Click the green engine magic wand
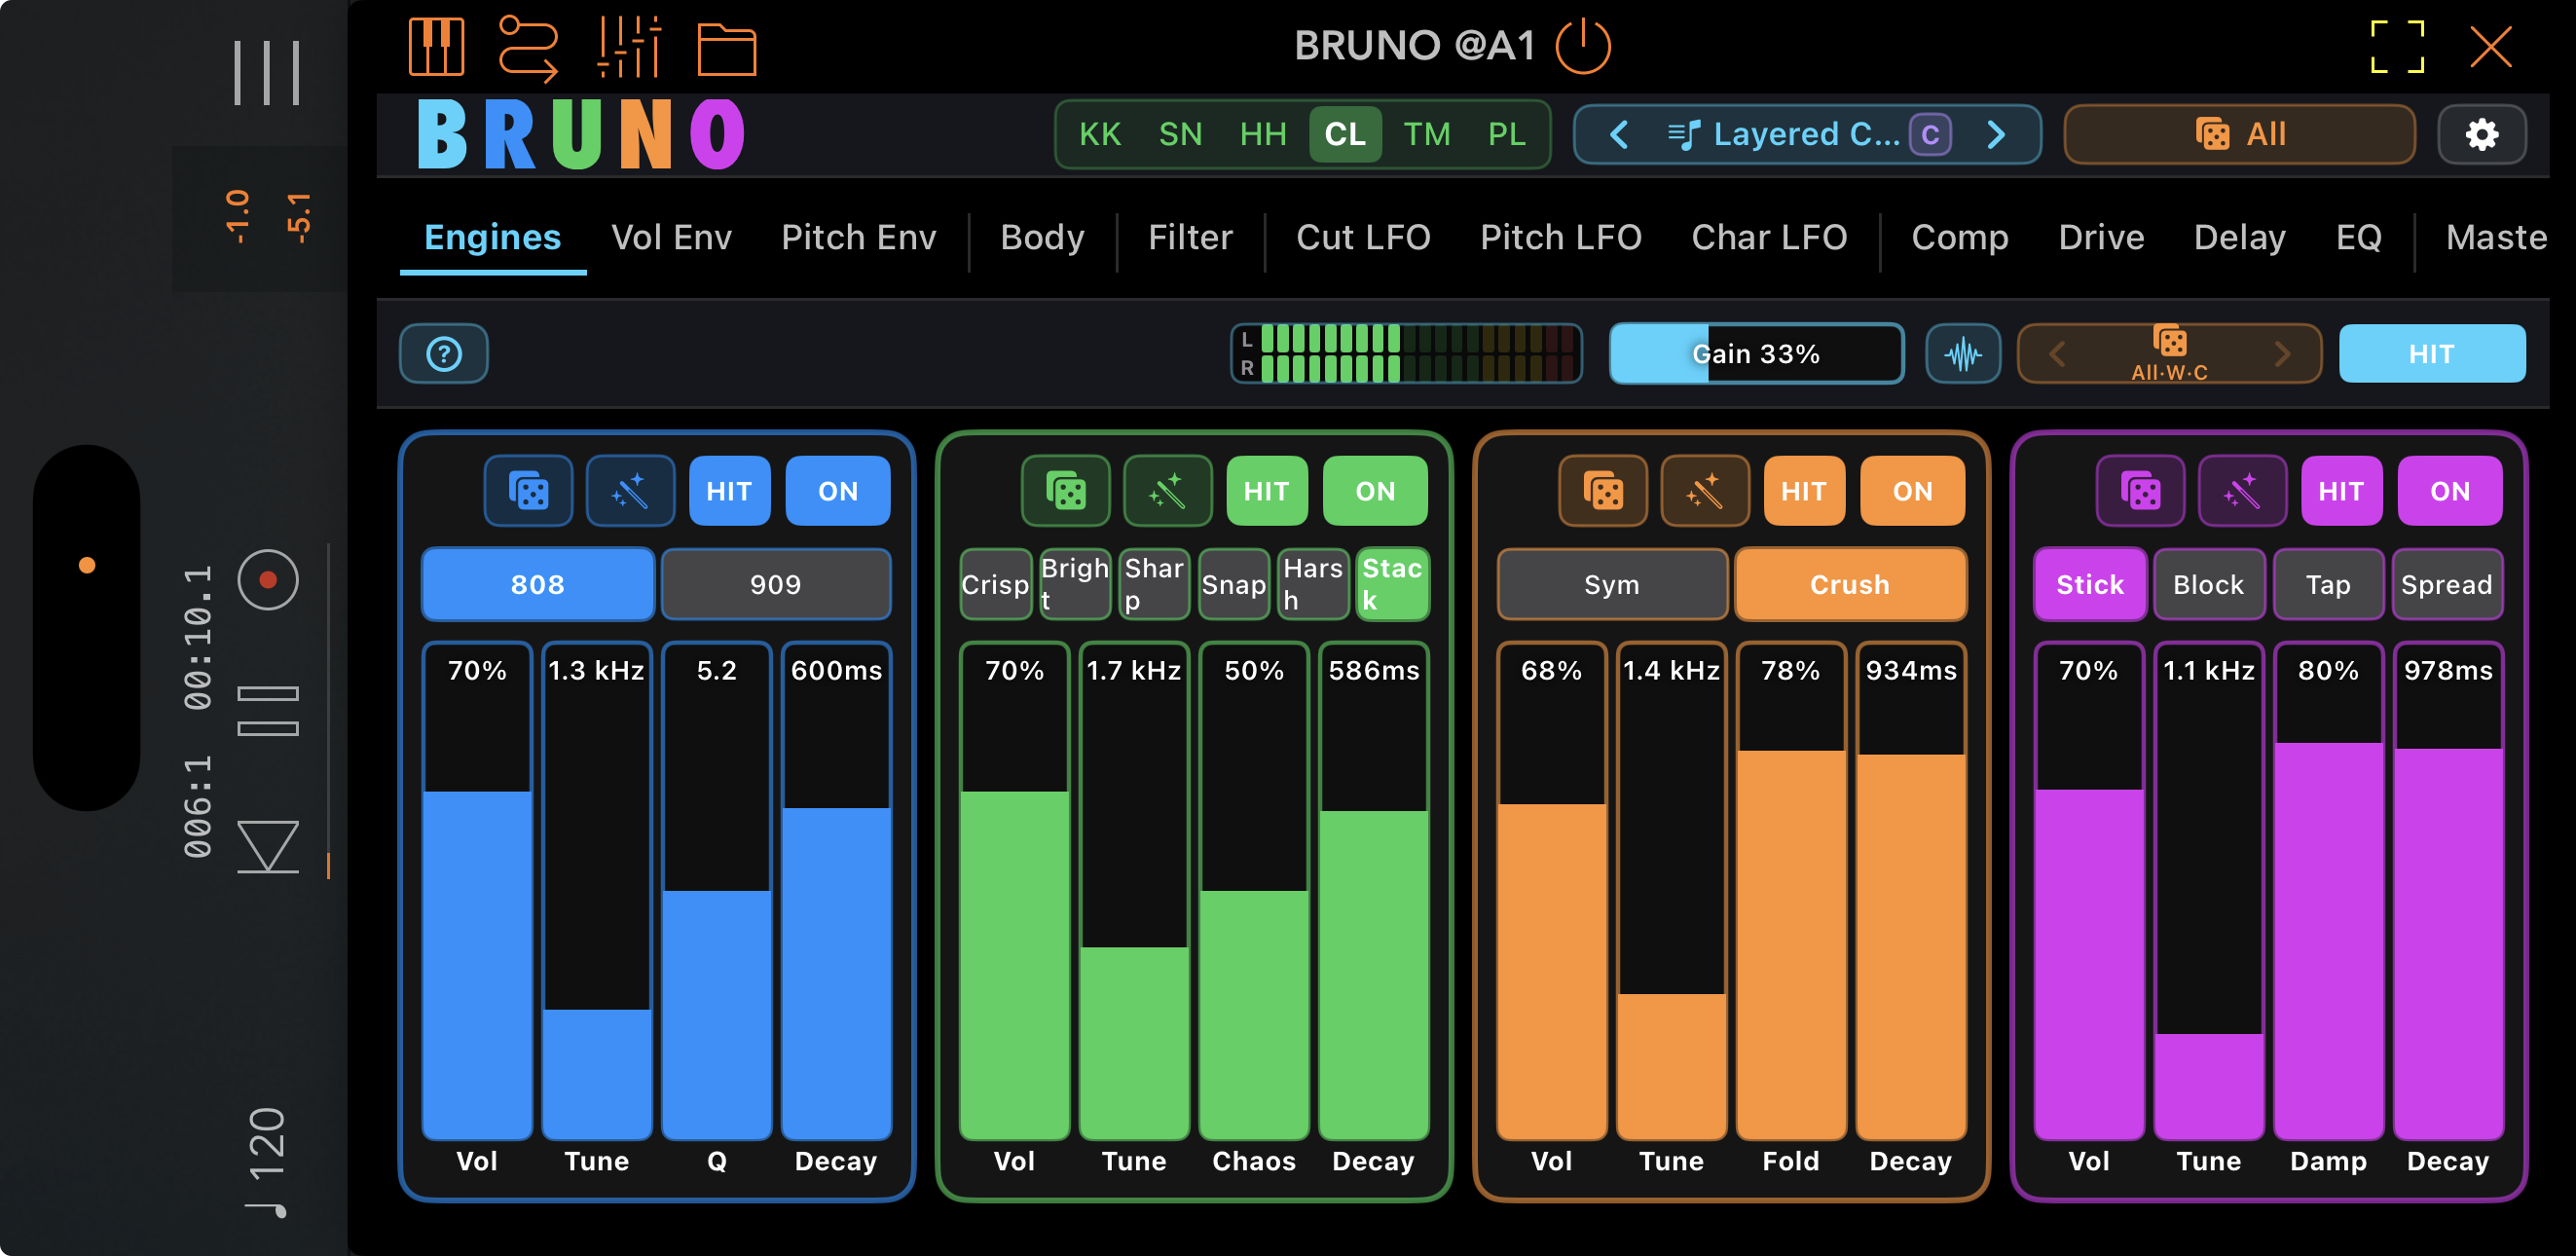2576x1256 pixels. click(x=1167, y=491)
